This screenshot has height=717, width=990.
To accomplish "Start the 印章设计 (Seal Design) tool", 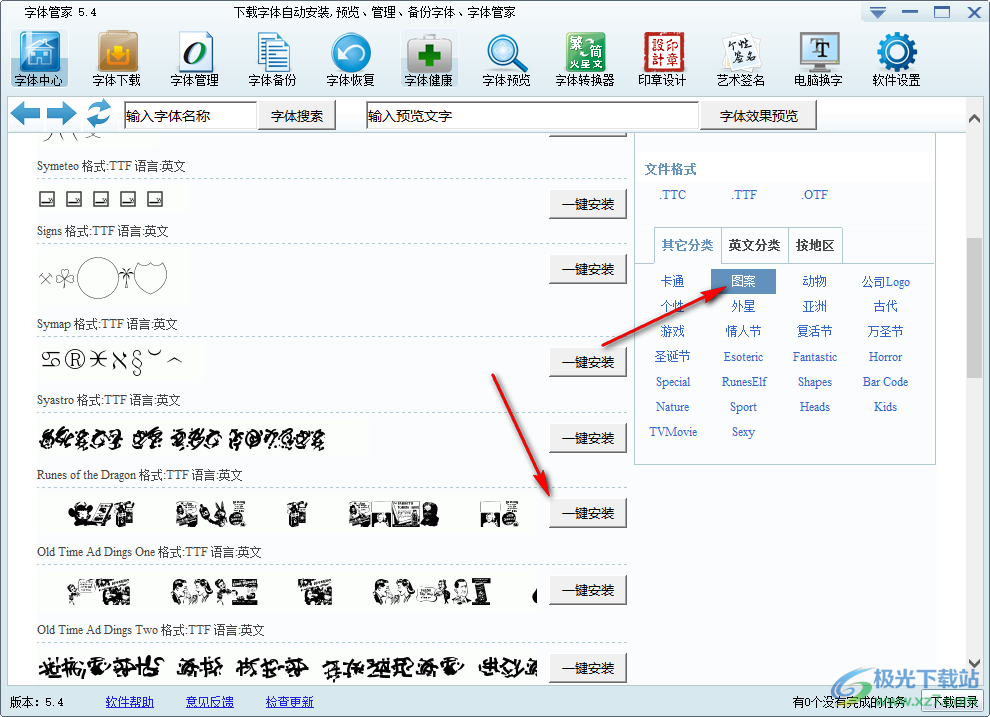I will 661,57.
